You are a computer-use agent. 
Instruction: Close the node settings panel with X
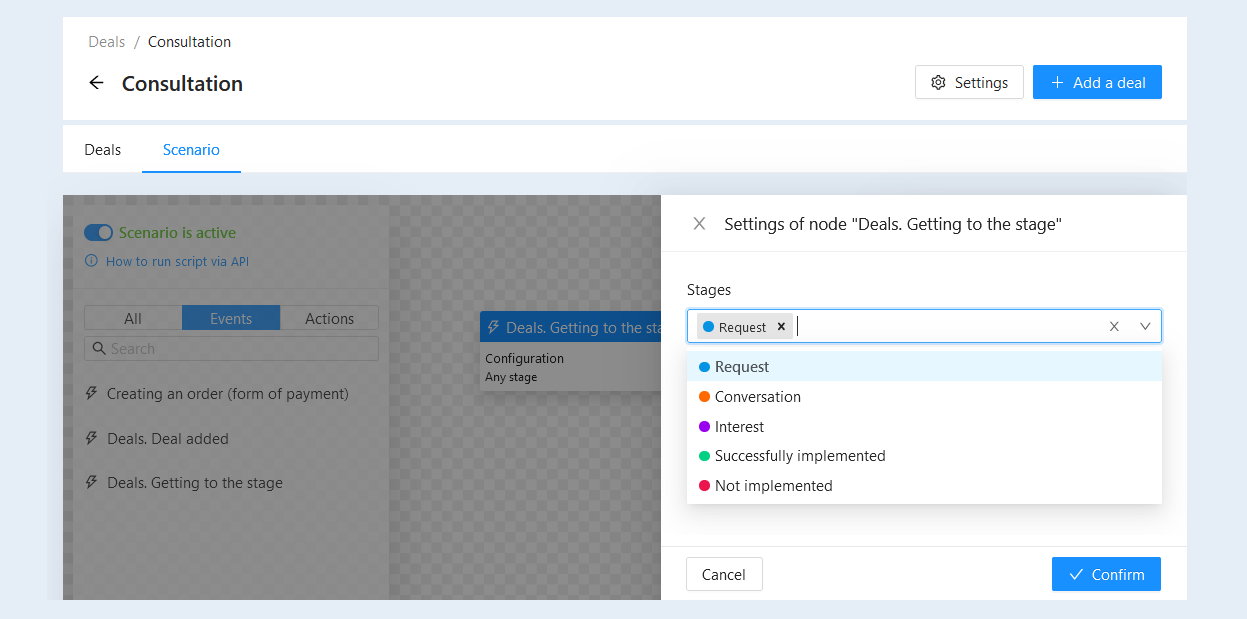click(x=700, y=224)
